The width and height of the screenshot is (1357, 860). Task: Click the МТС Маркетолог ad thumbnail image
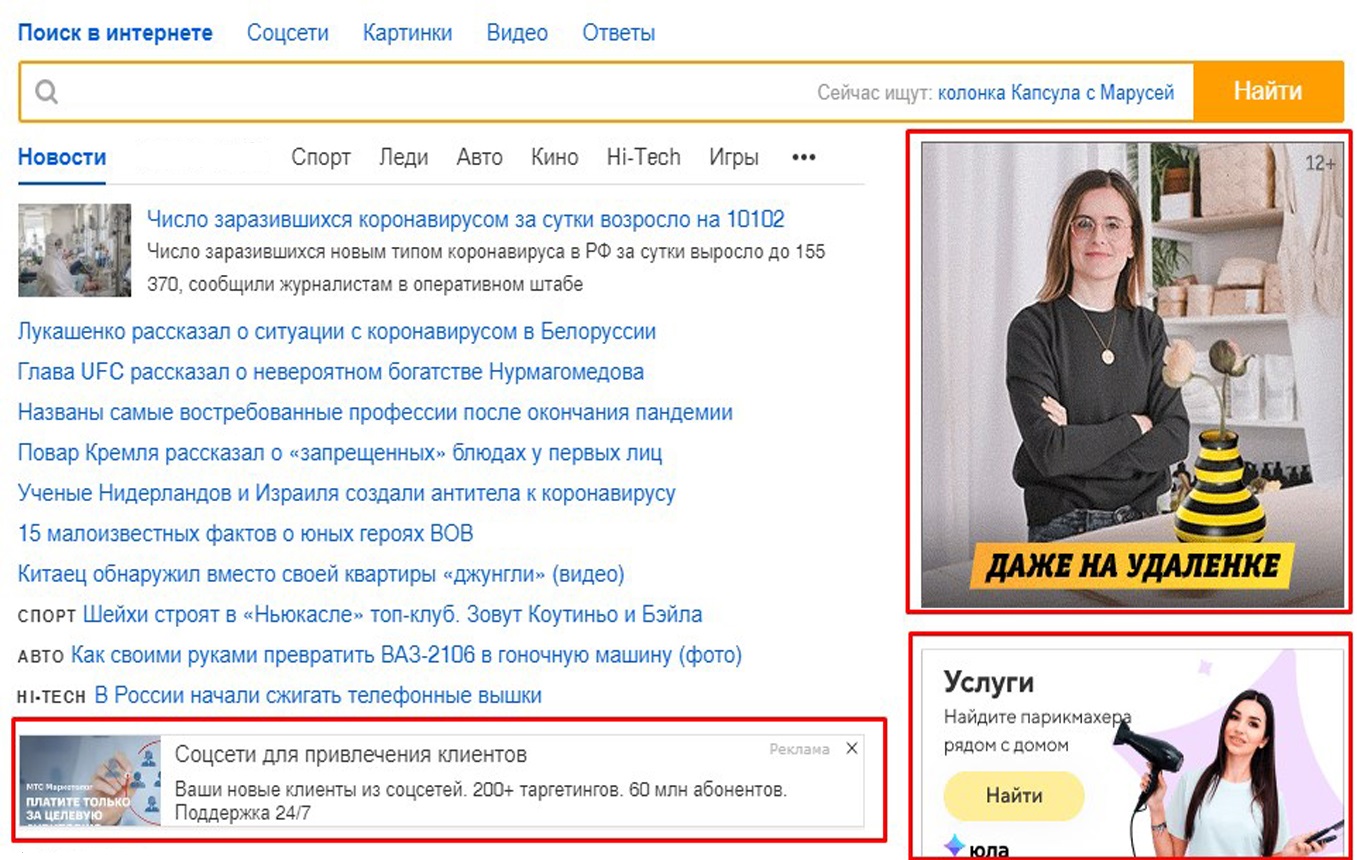click(90, 781)
